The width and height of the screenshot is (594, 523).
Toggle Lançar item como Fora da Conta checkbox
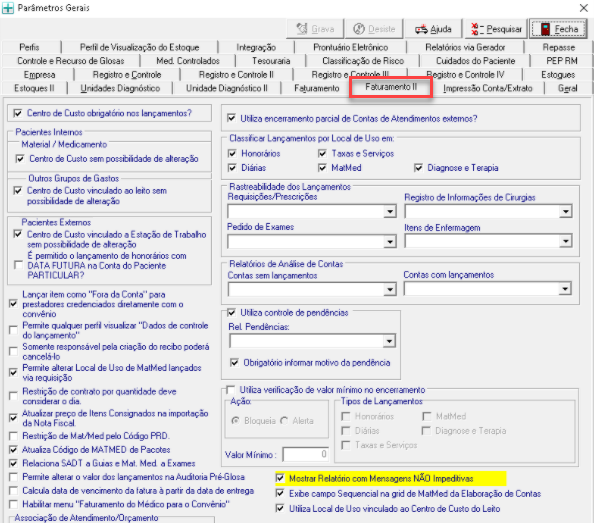pyautogui.click(x=13, y=304)
